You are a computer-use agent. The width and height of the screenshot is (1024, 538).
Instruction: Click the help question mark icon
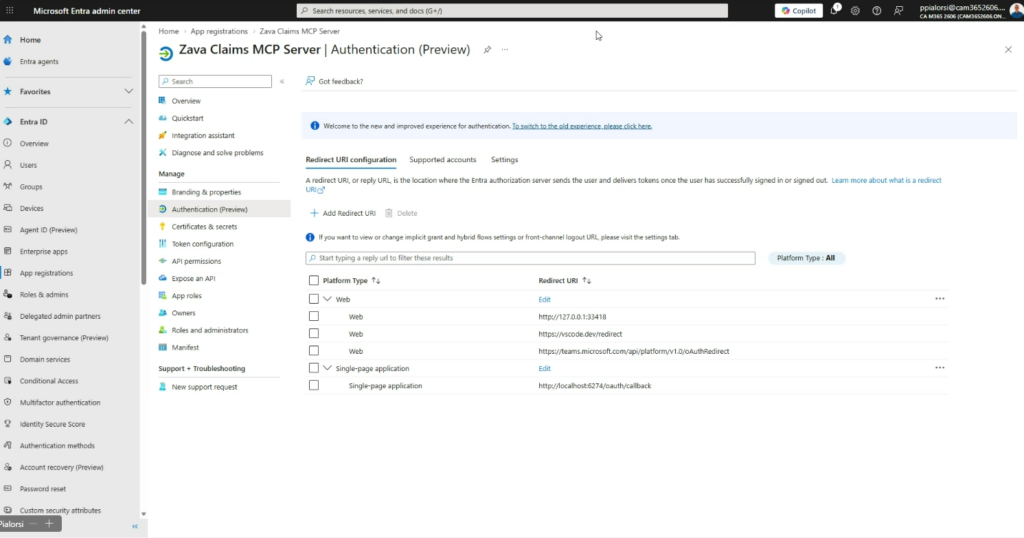coord(876,10)
